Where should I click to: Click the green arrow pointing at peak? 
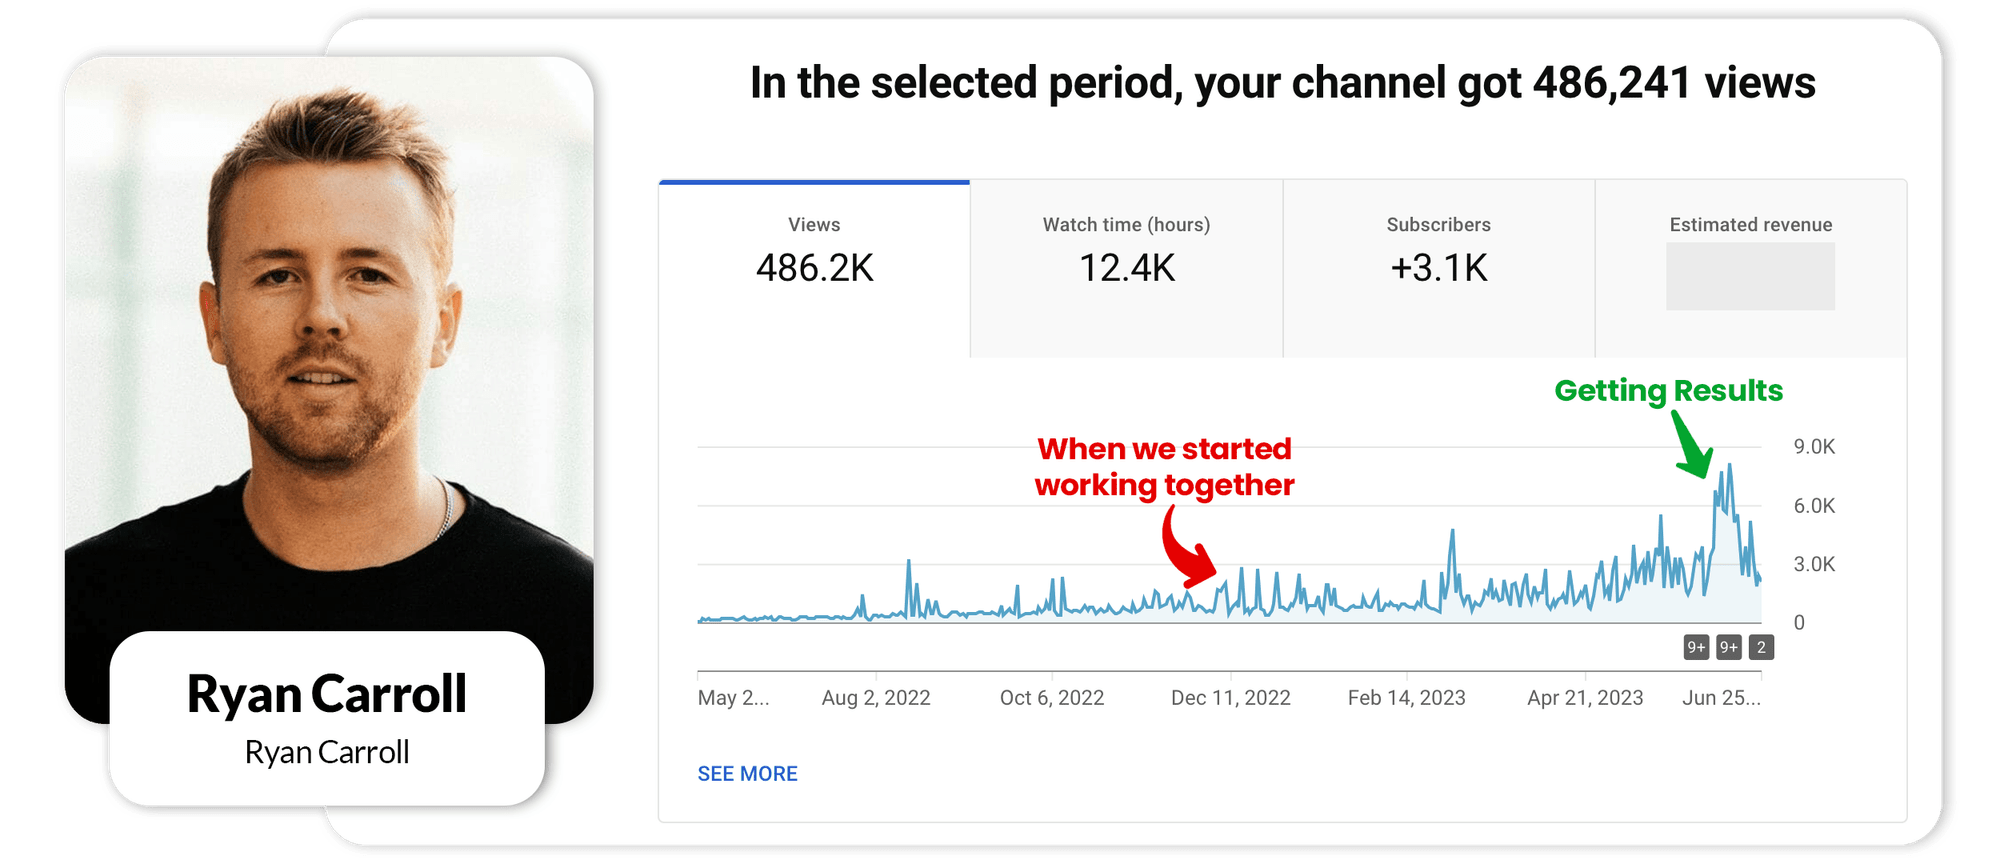(1693, 445)
